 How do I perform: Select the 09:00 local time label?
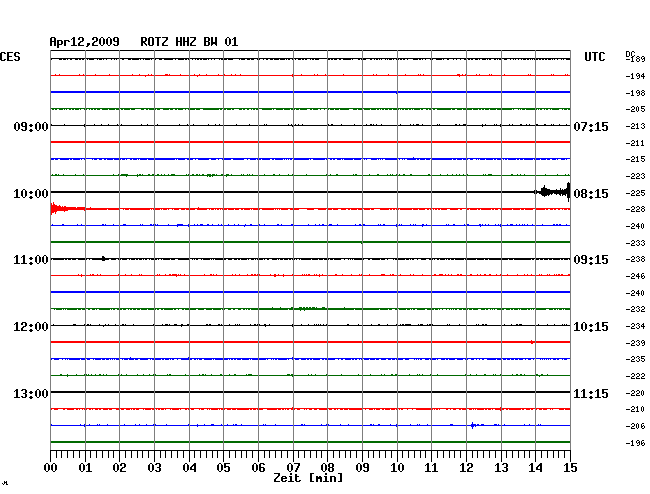pyautogui.click(x=31, y=126)
